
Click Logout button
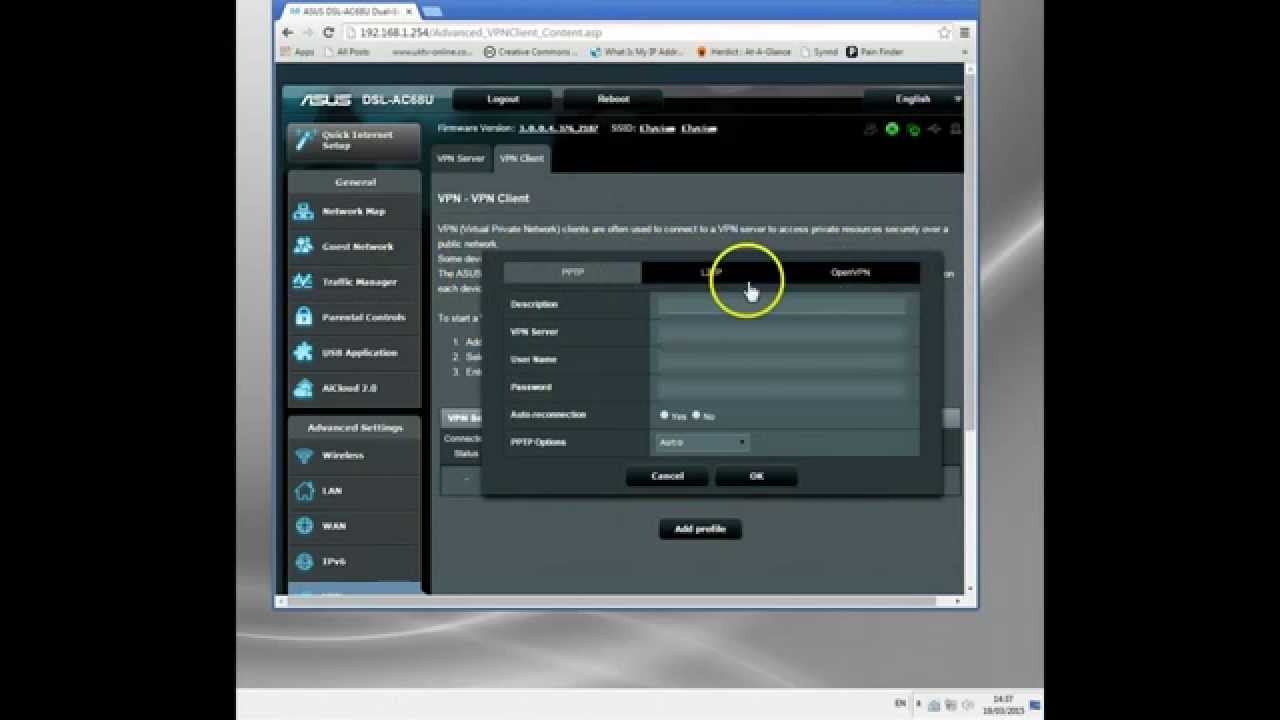[503, 99]
